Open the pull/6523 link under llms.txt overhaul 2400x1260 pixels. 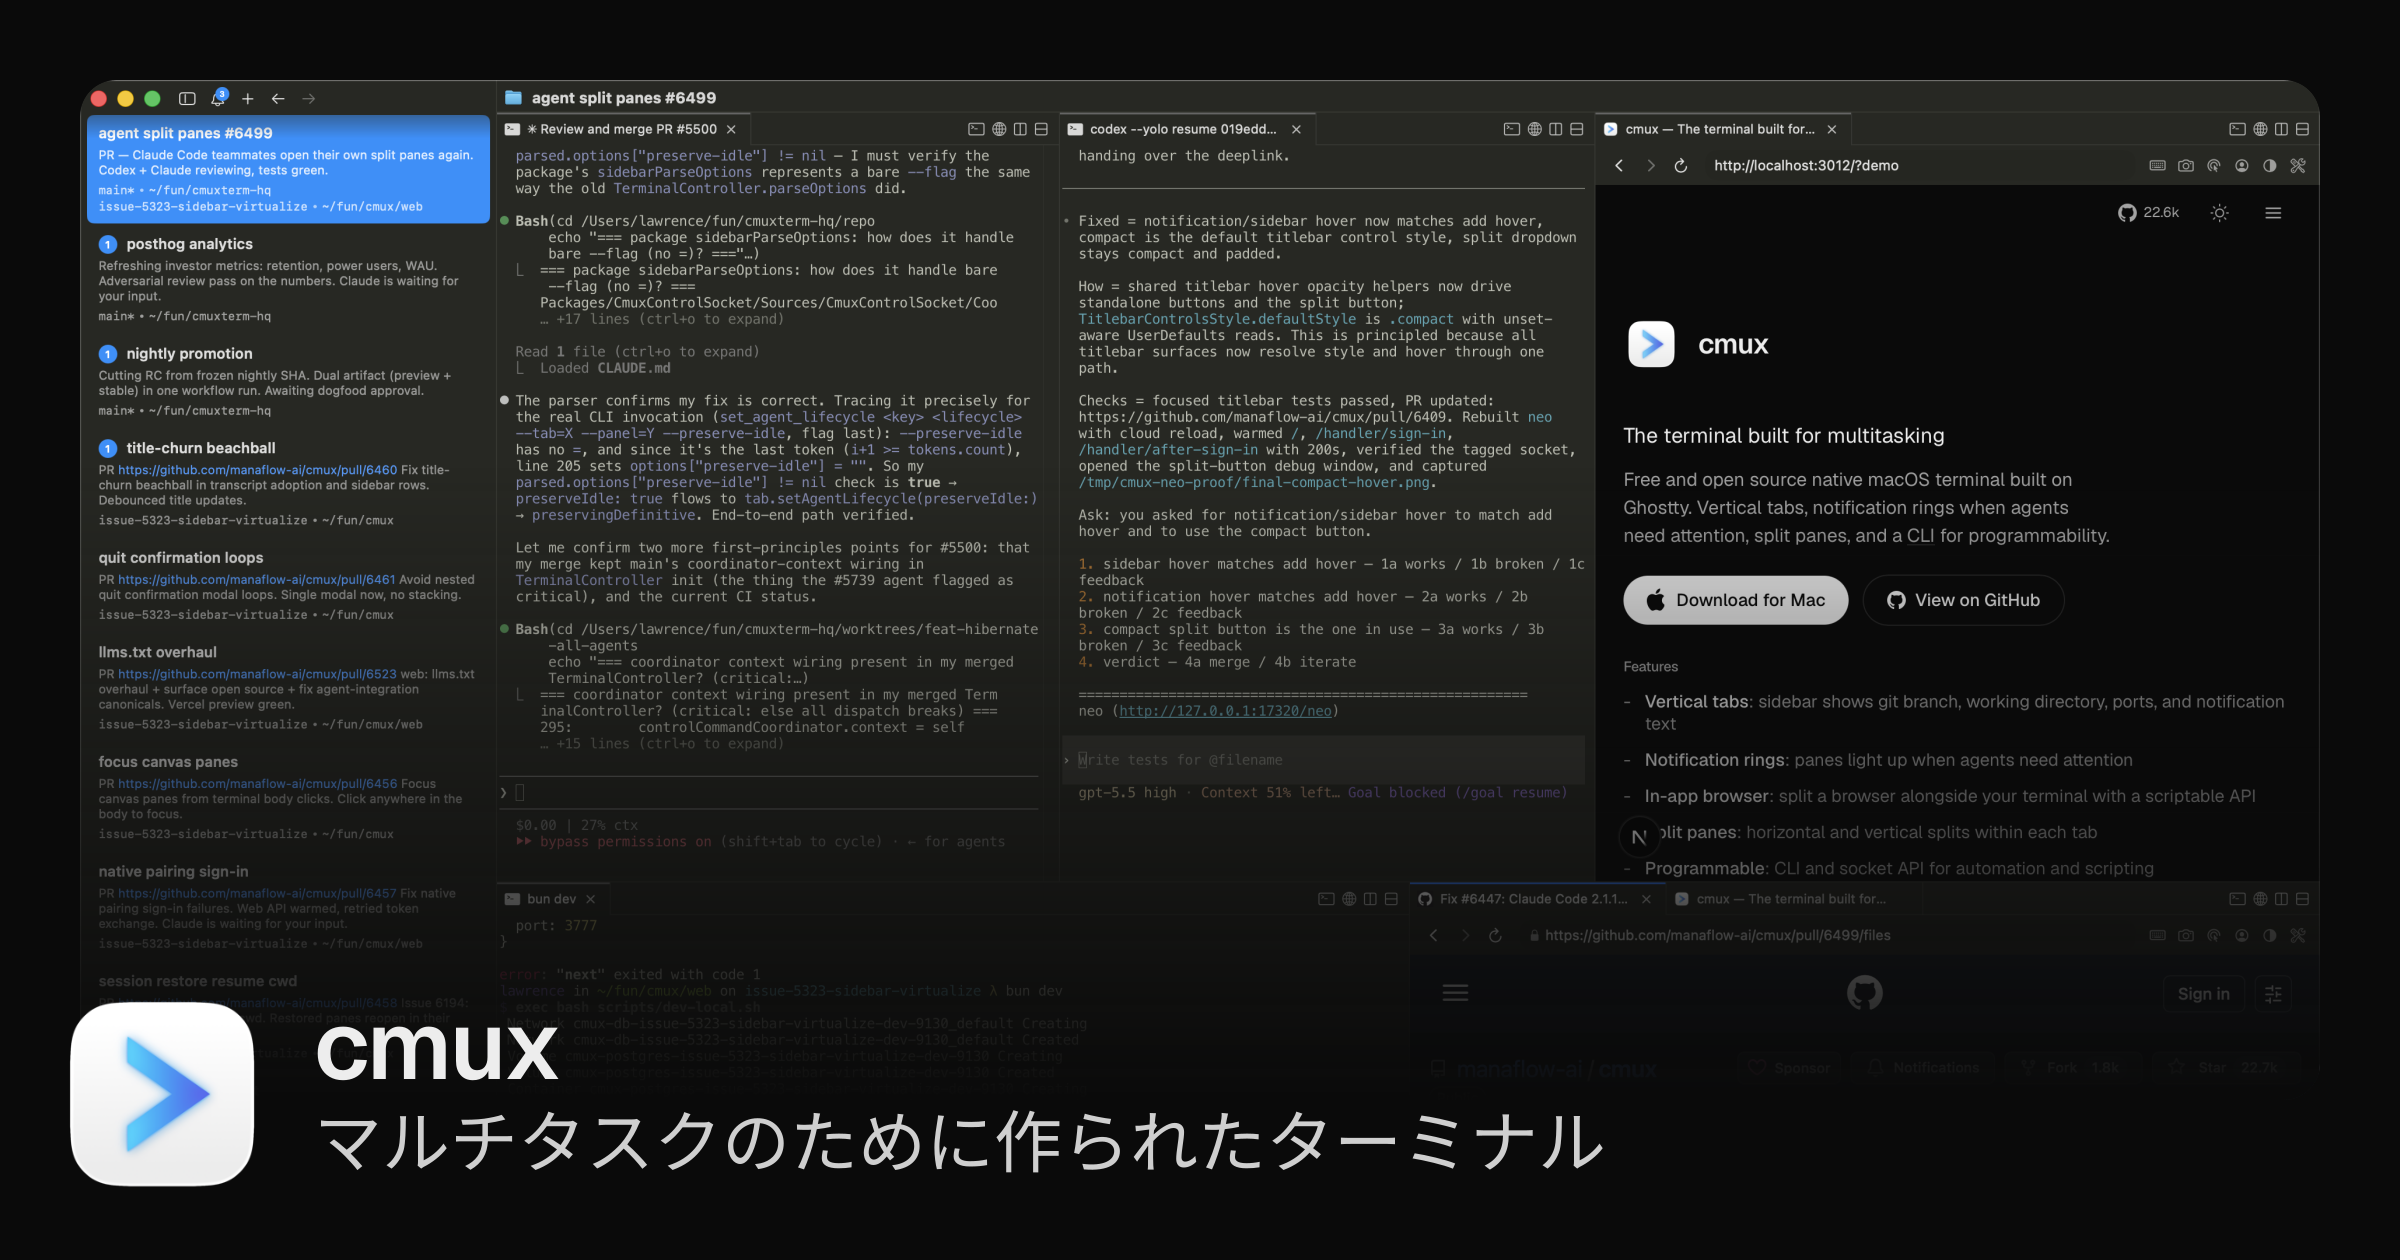pyautogui.click(x=257, y=674)
